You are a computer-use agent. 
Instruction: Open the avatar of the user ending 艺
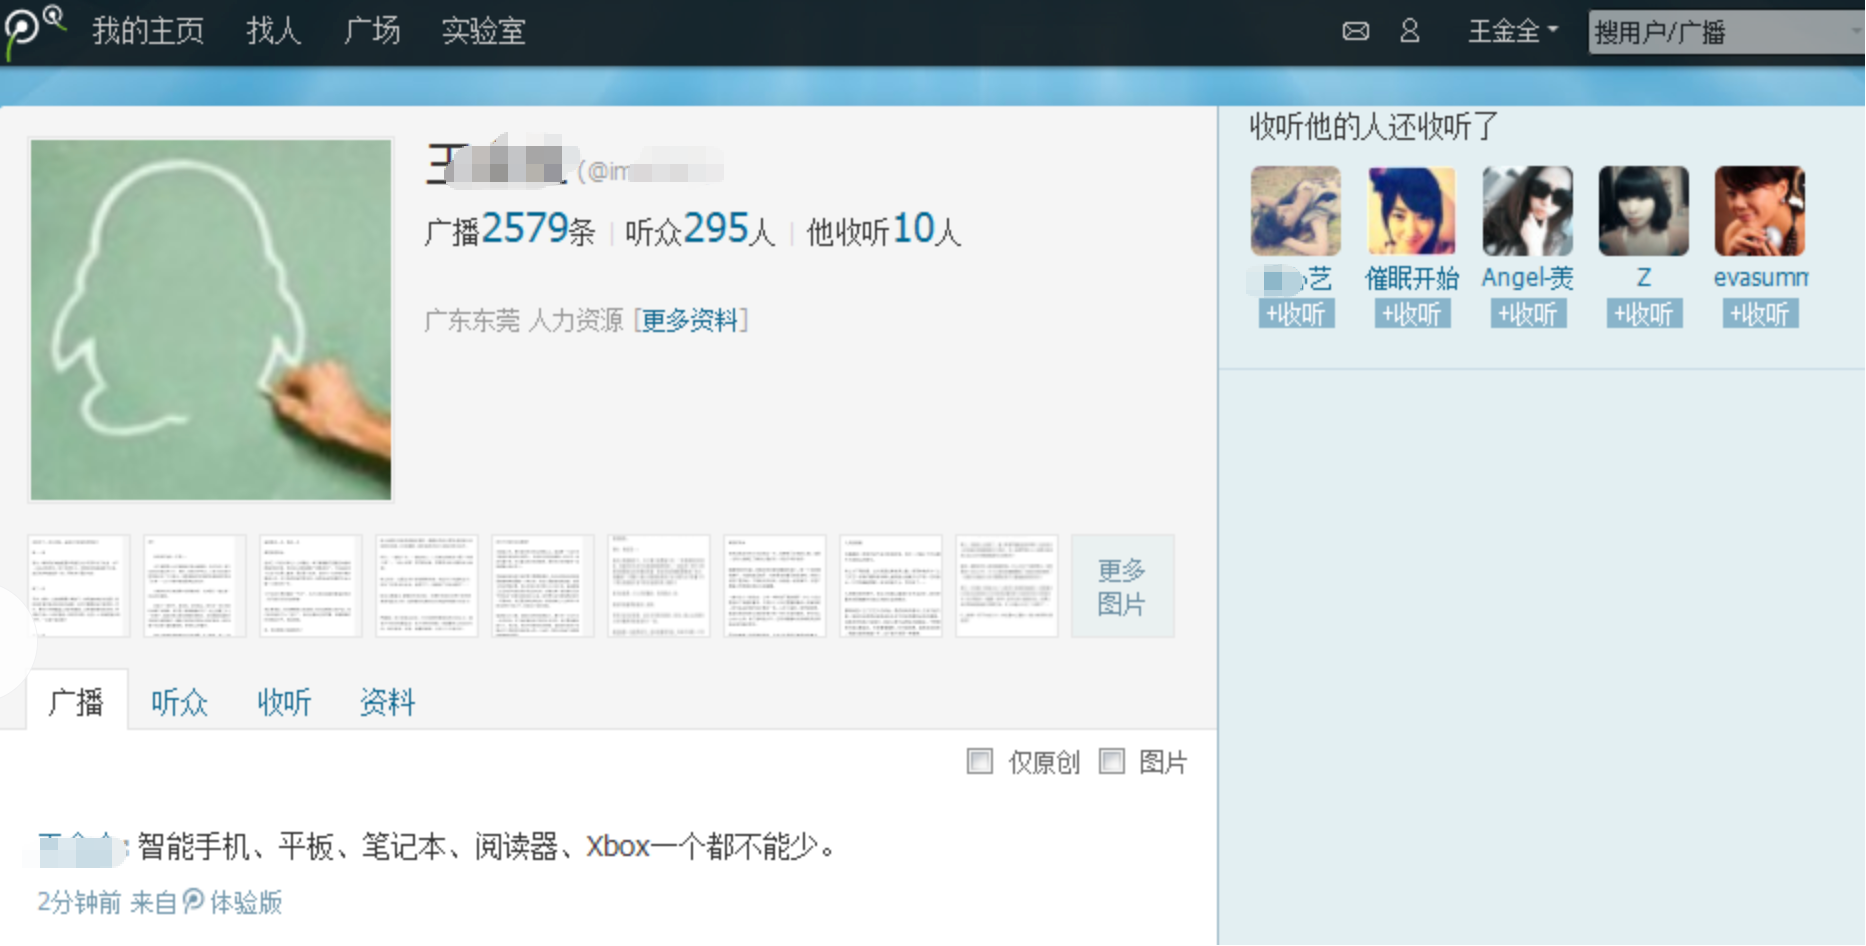click(1296, 211)
